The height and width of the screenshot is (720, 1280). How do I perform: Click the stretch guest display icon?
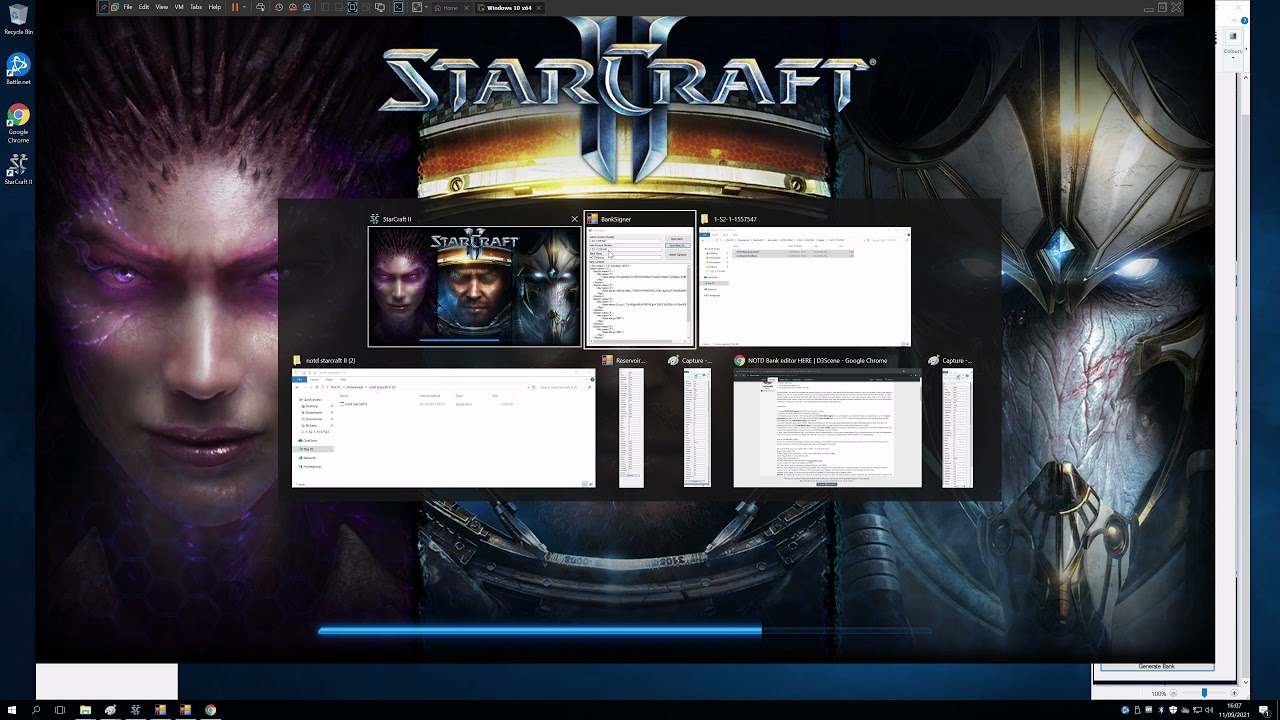pos(417,7)
